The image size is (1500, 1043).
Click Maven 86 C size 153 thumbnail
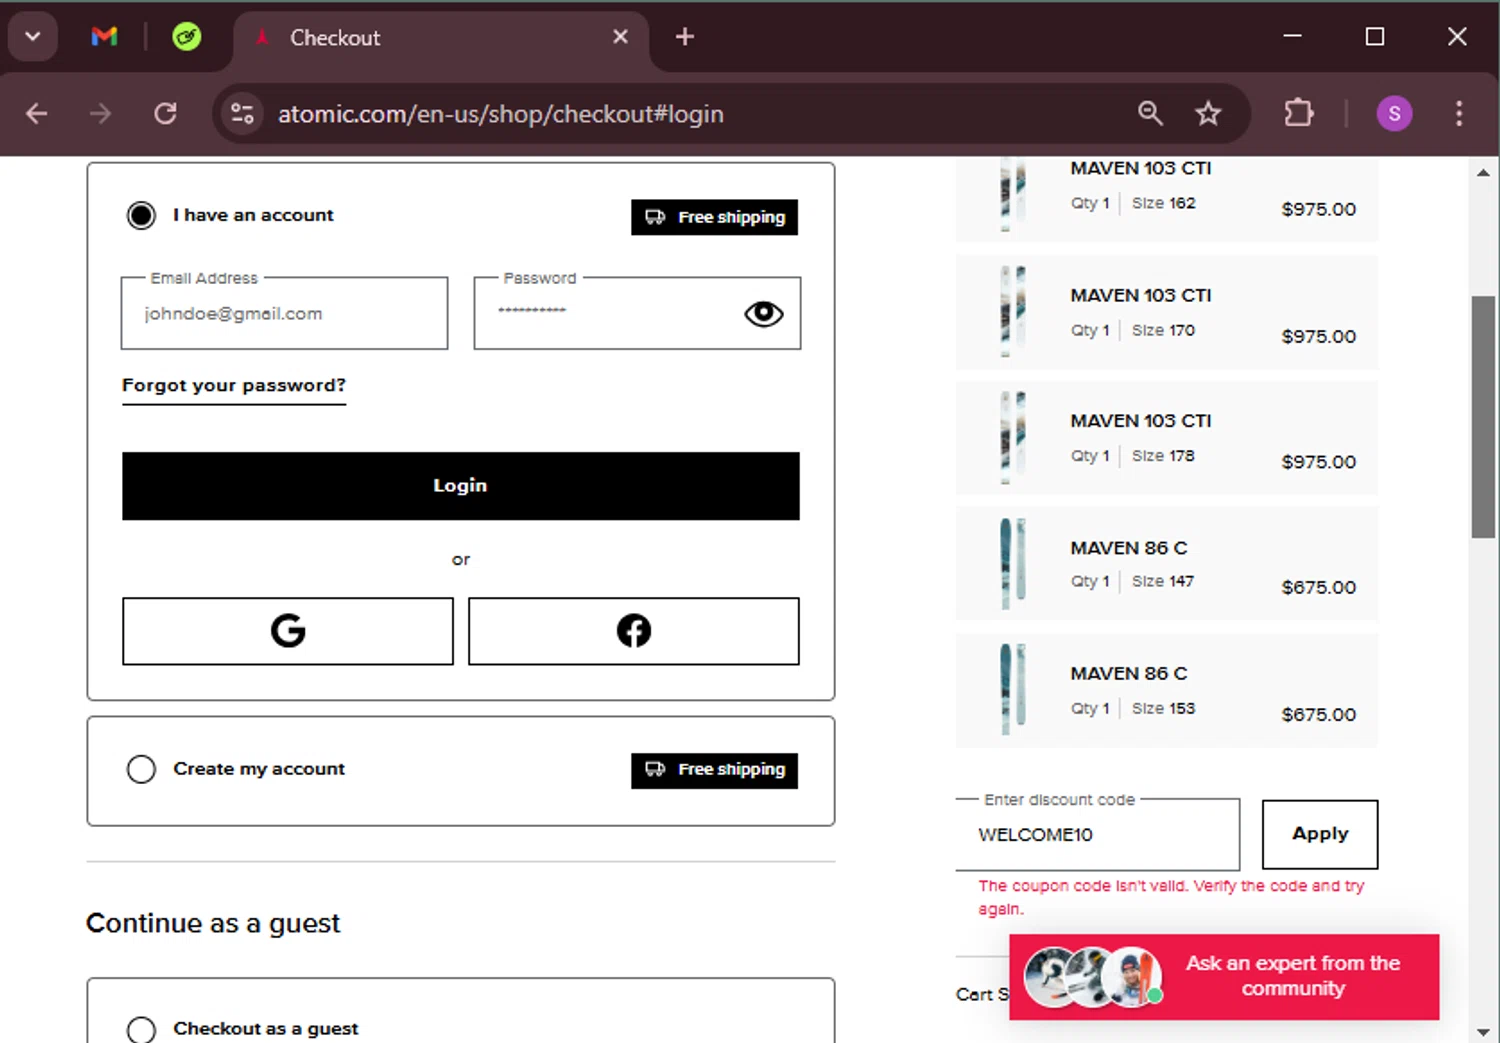tap(1013, 690)
